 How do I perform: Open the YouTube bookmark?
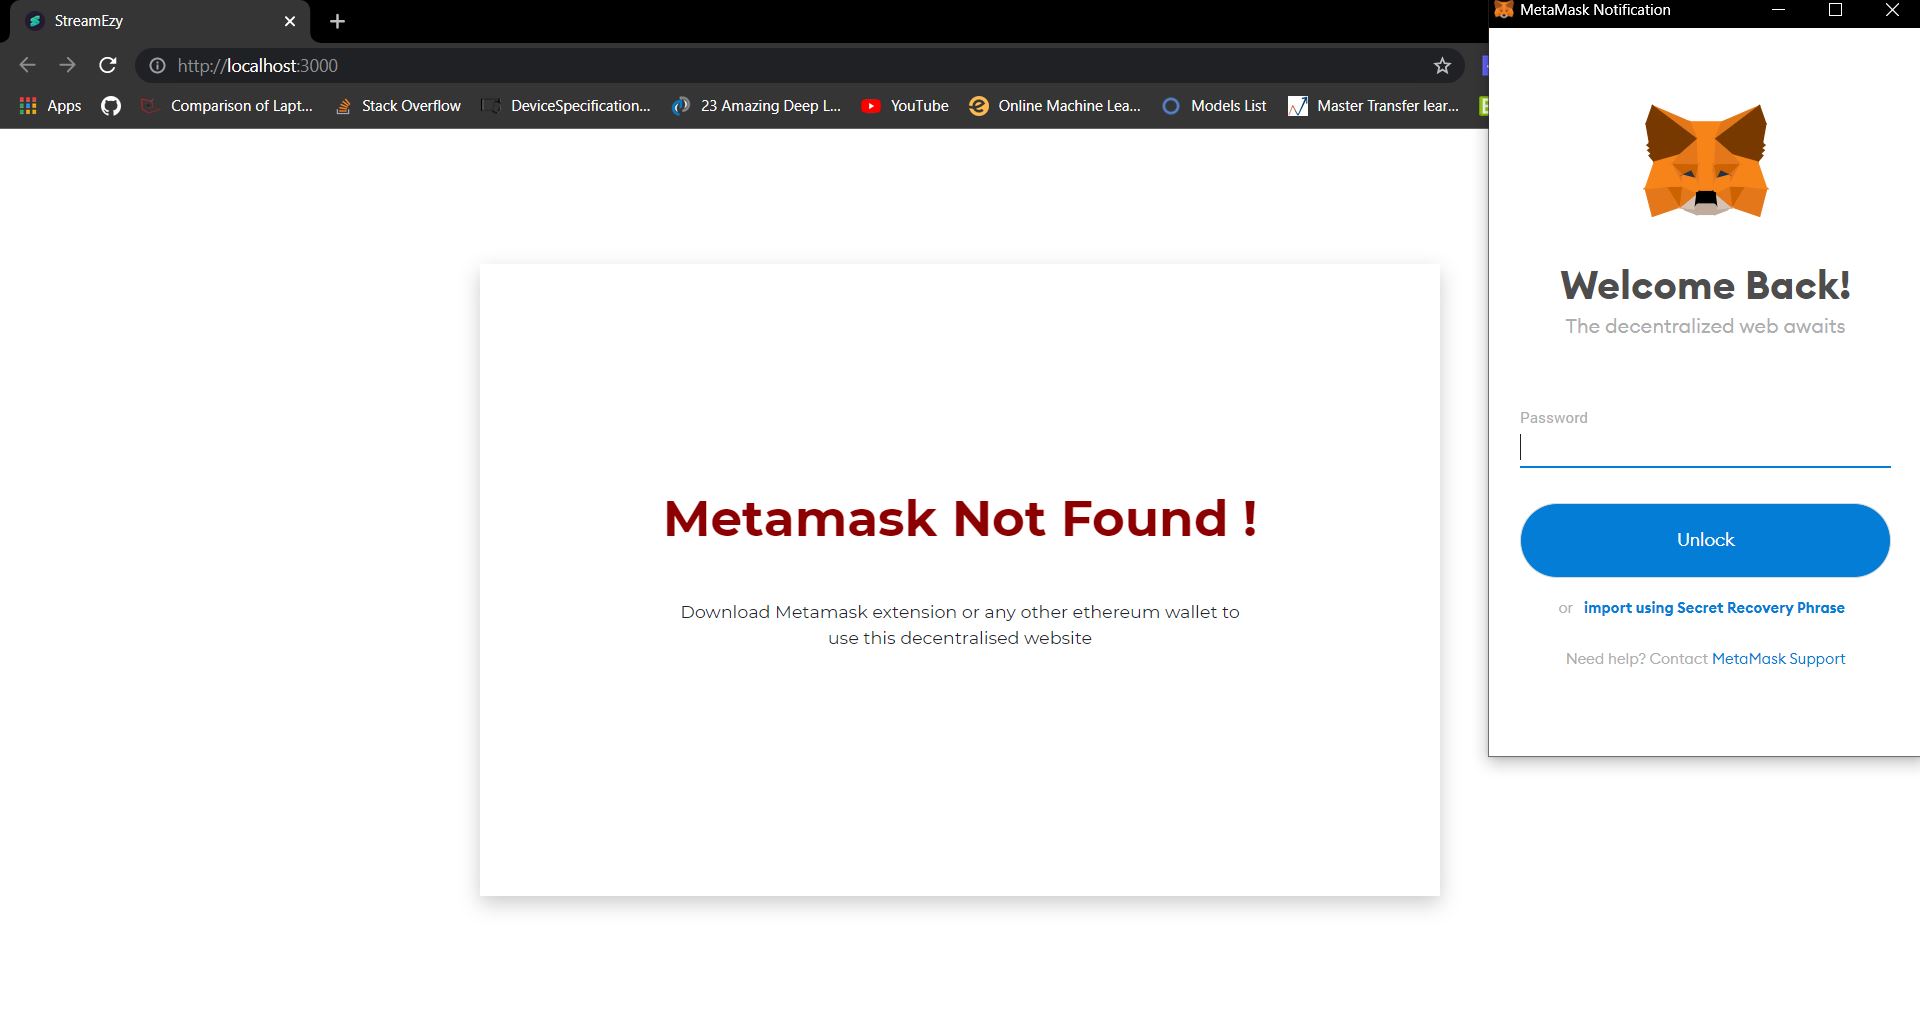click(905, 105)
